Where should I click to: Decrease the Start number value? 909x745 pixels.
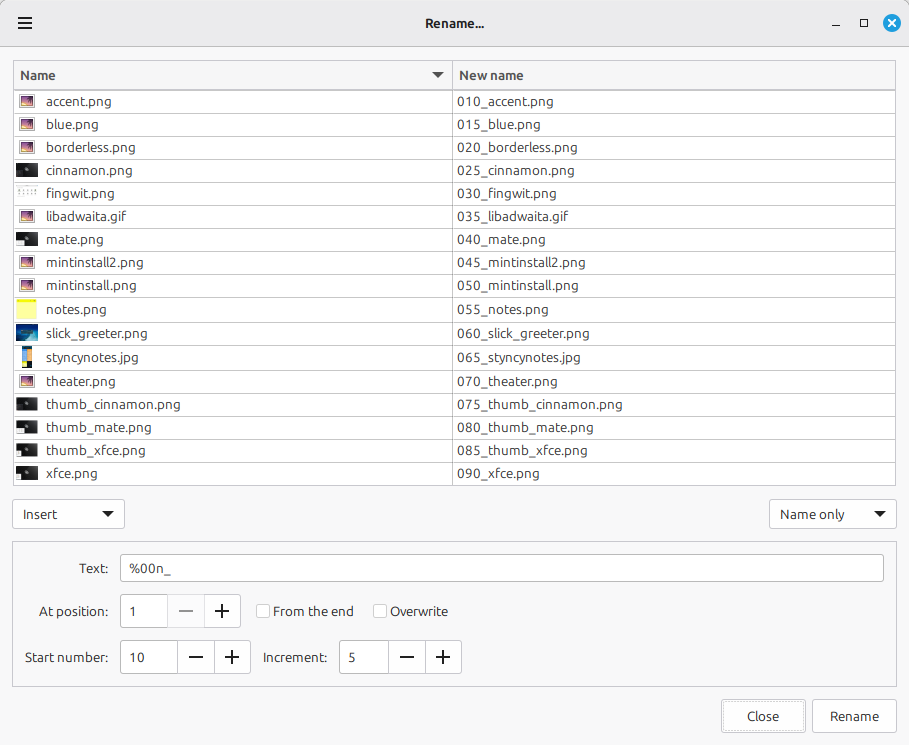196,657
